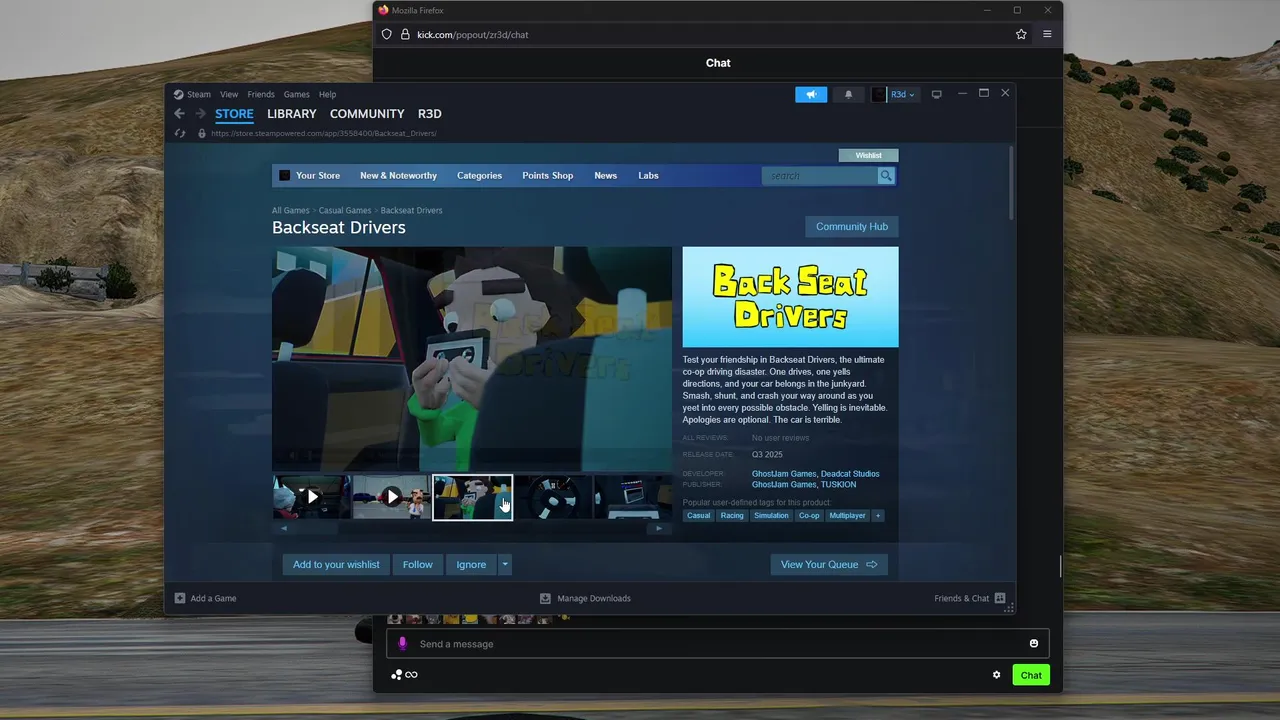Open the Deadcat Studios developer link
This screenshot has width=1280, height=720.
pyautogui.click(x=850, y=474)
